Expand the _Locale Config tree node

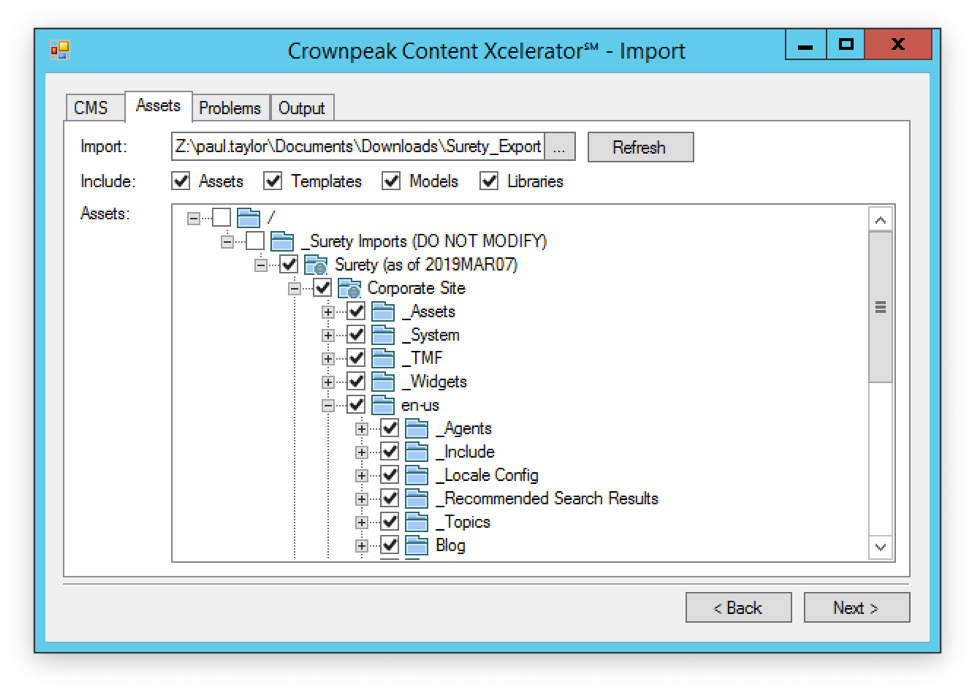[362, 476]
